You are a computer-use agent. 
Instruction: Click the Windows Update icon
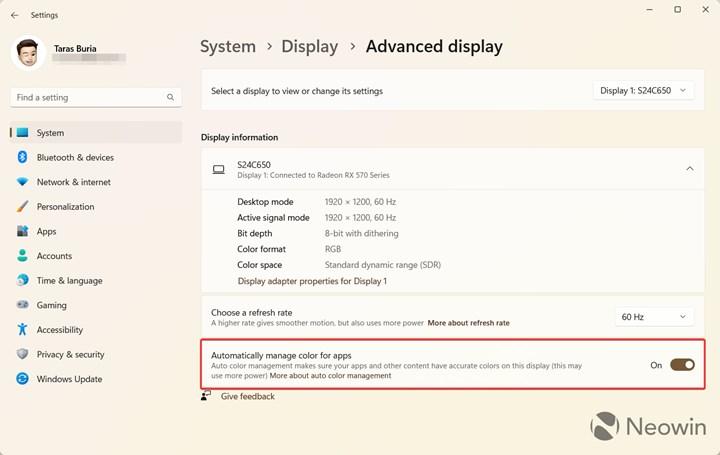coord(22,379)
